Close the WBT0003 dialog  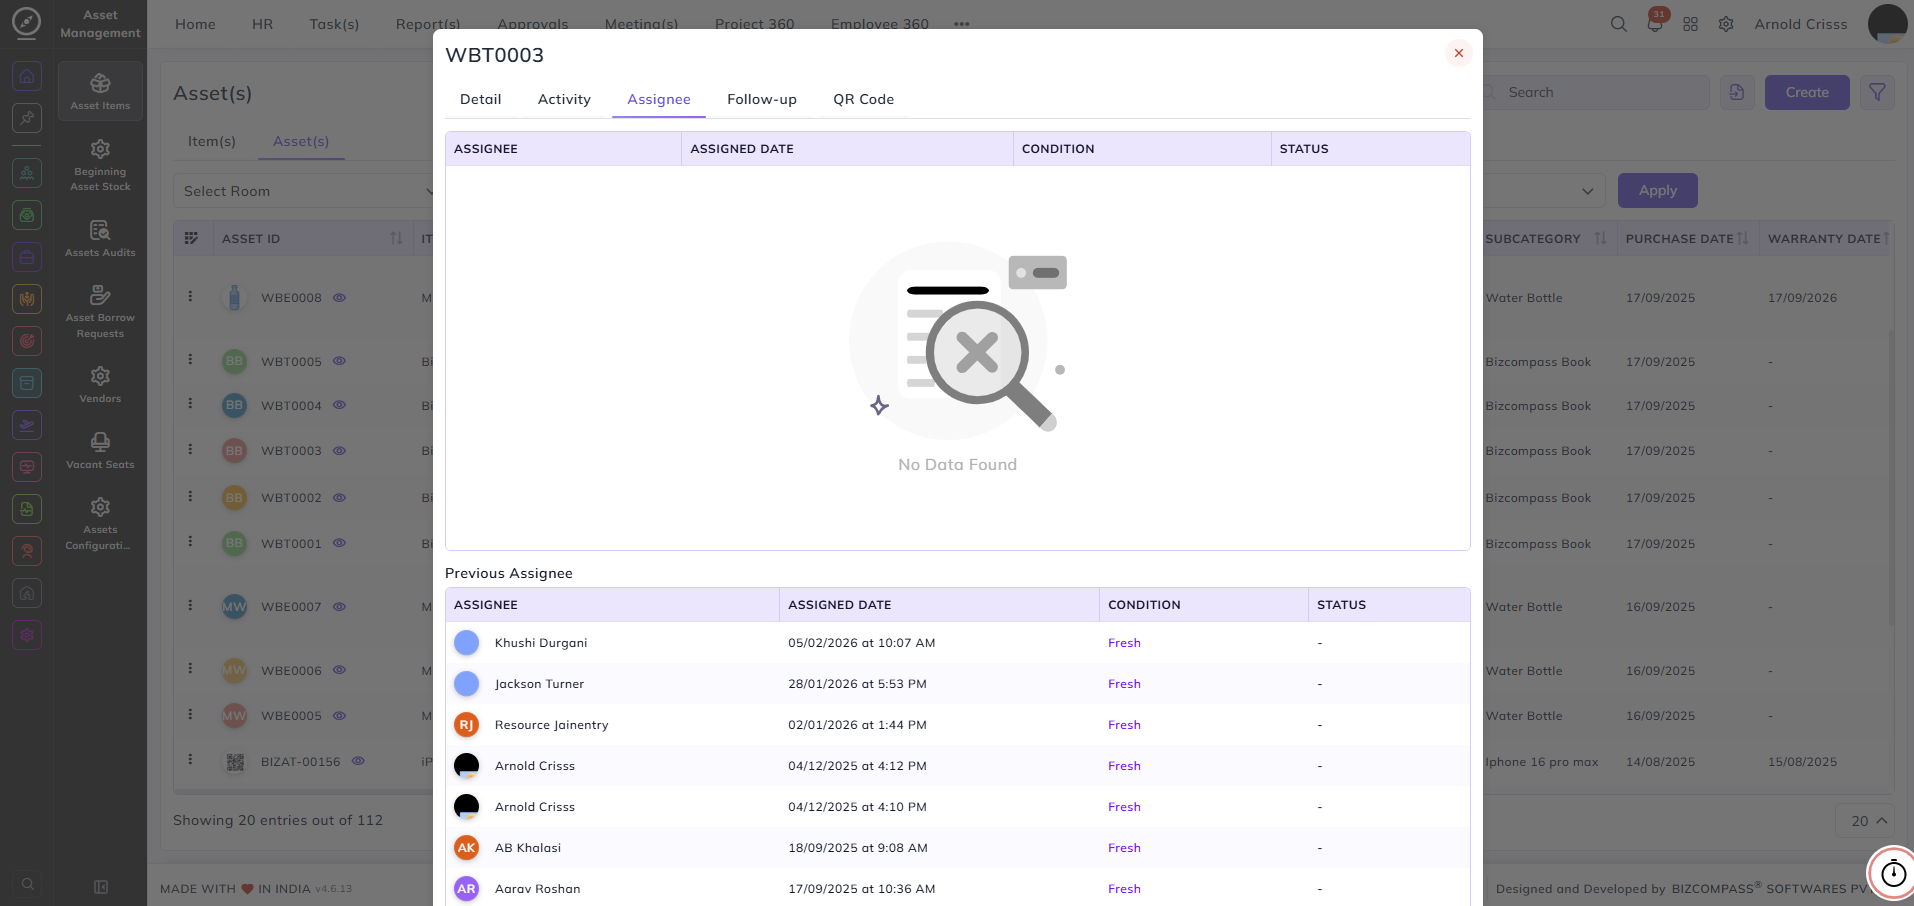point(1458,53)
